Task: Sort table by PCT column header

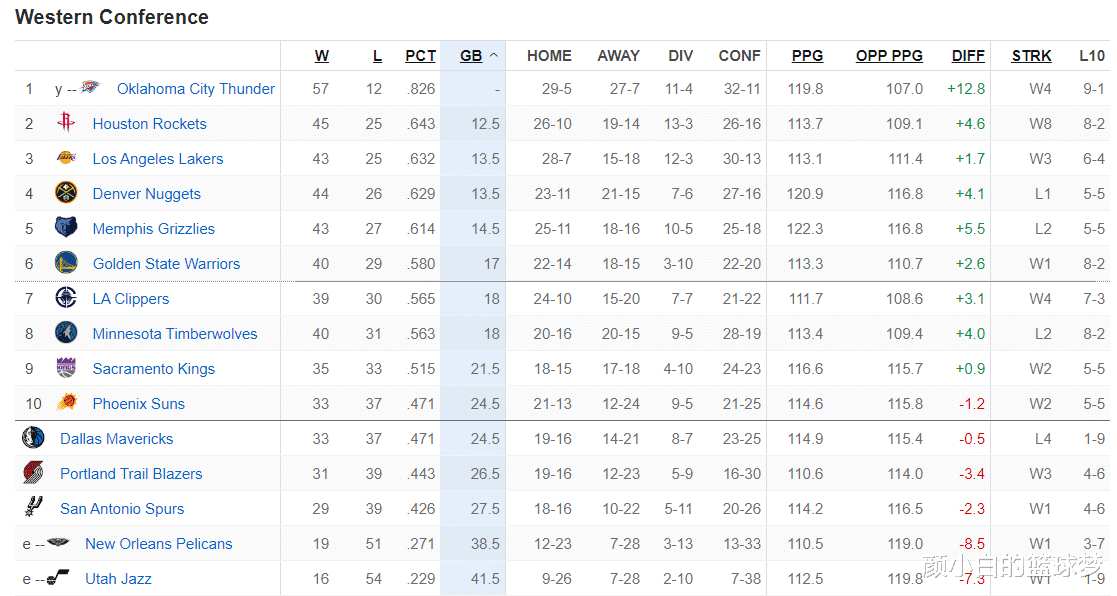Action: point(420,56)
